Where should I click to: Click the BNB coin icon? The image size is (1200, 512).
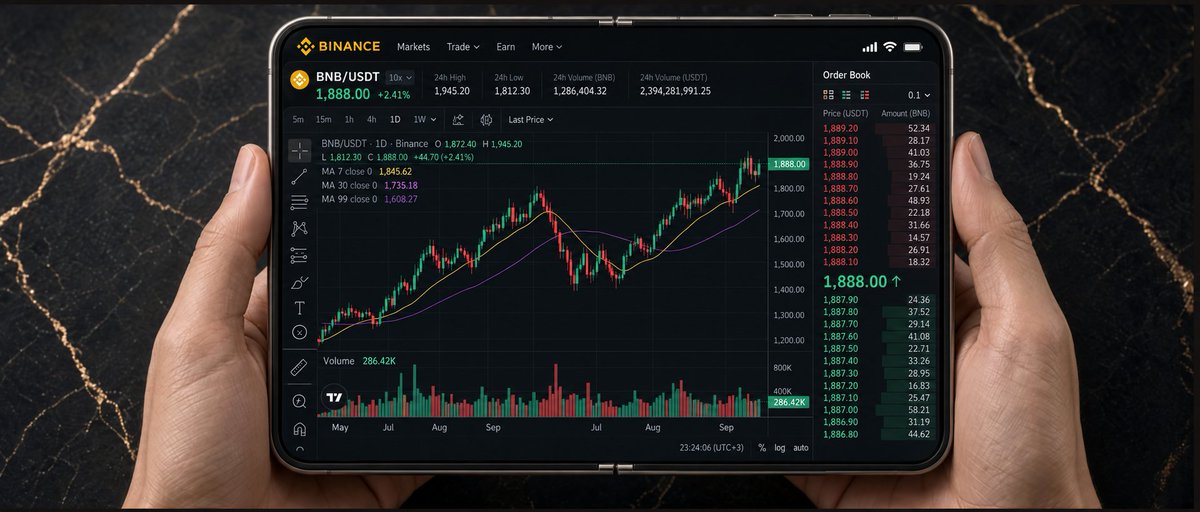(x=299, y=79)
